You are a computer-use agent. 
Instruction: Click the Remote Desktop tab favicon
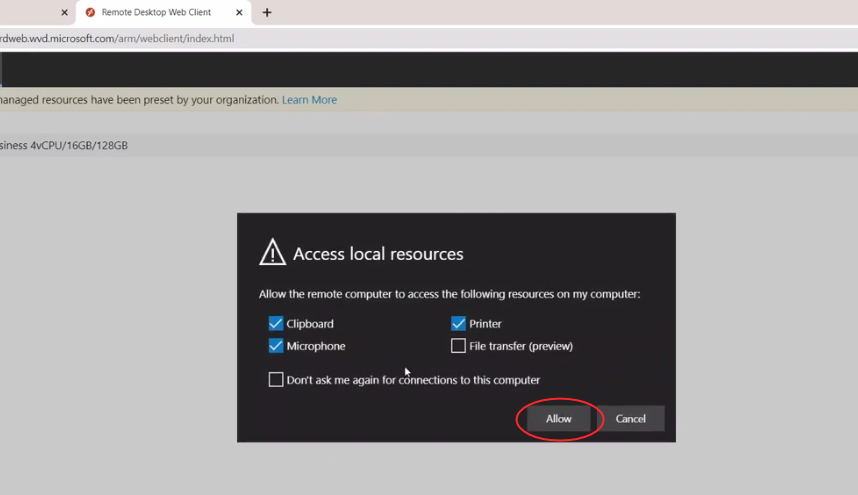[90, 12]
